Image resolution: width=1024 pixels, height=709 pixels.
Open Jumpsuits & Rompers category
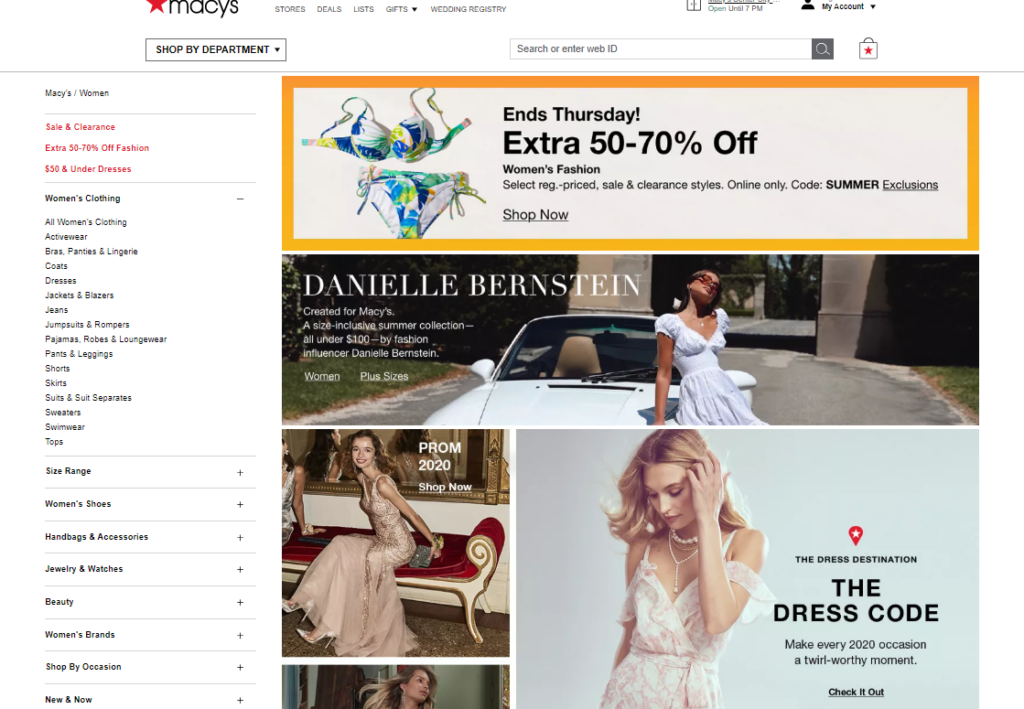pos(88,324)
